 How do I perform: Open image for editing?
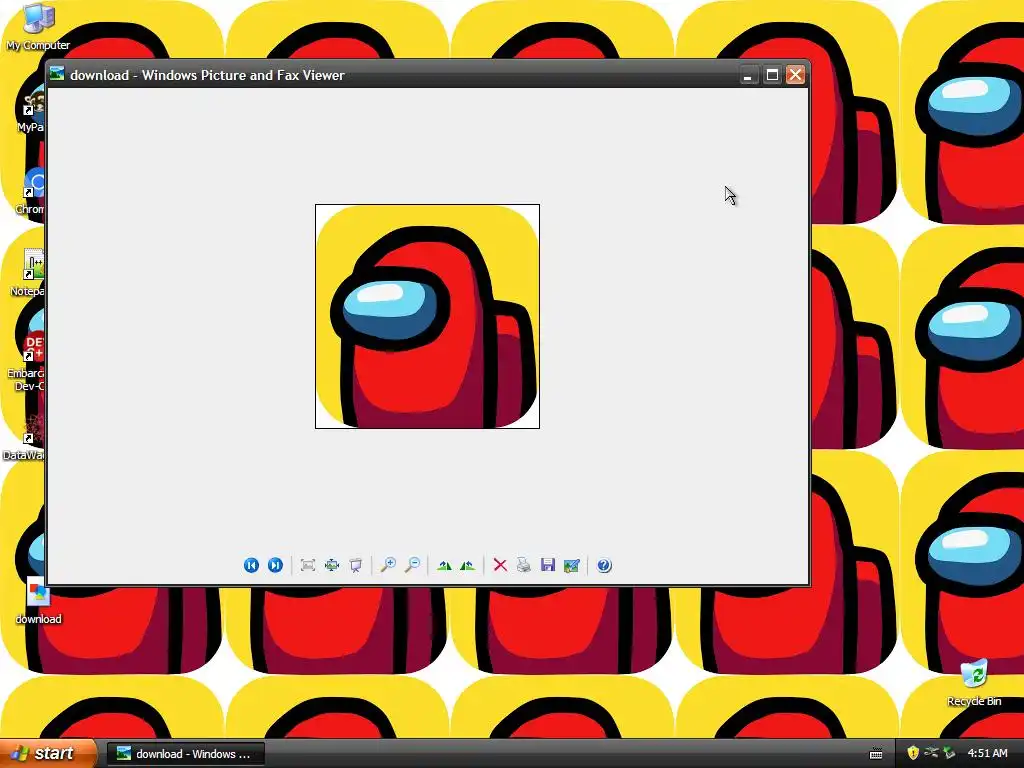click(571, 566)
